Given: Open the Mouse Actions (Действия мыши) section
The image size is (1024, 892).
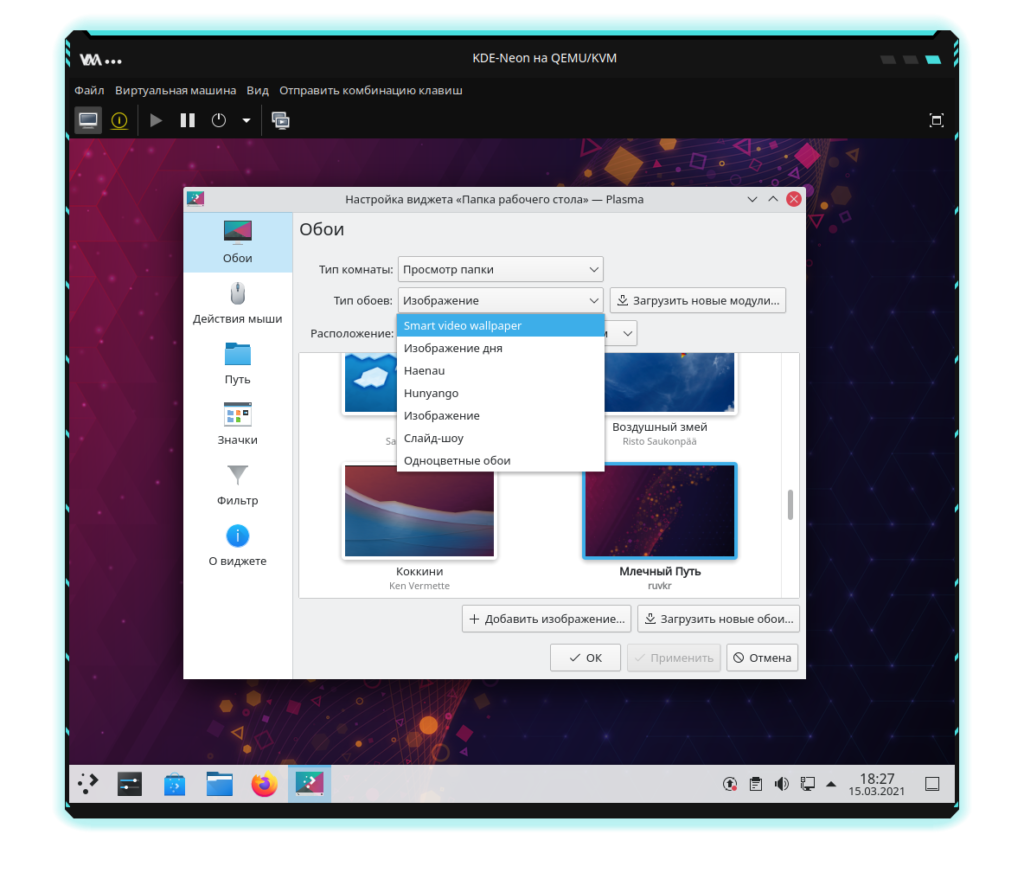Looking at the screenshot, I should (237, 304).
